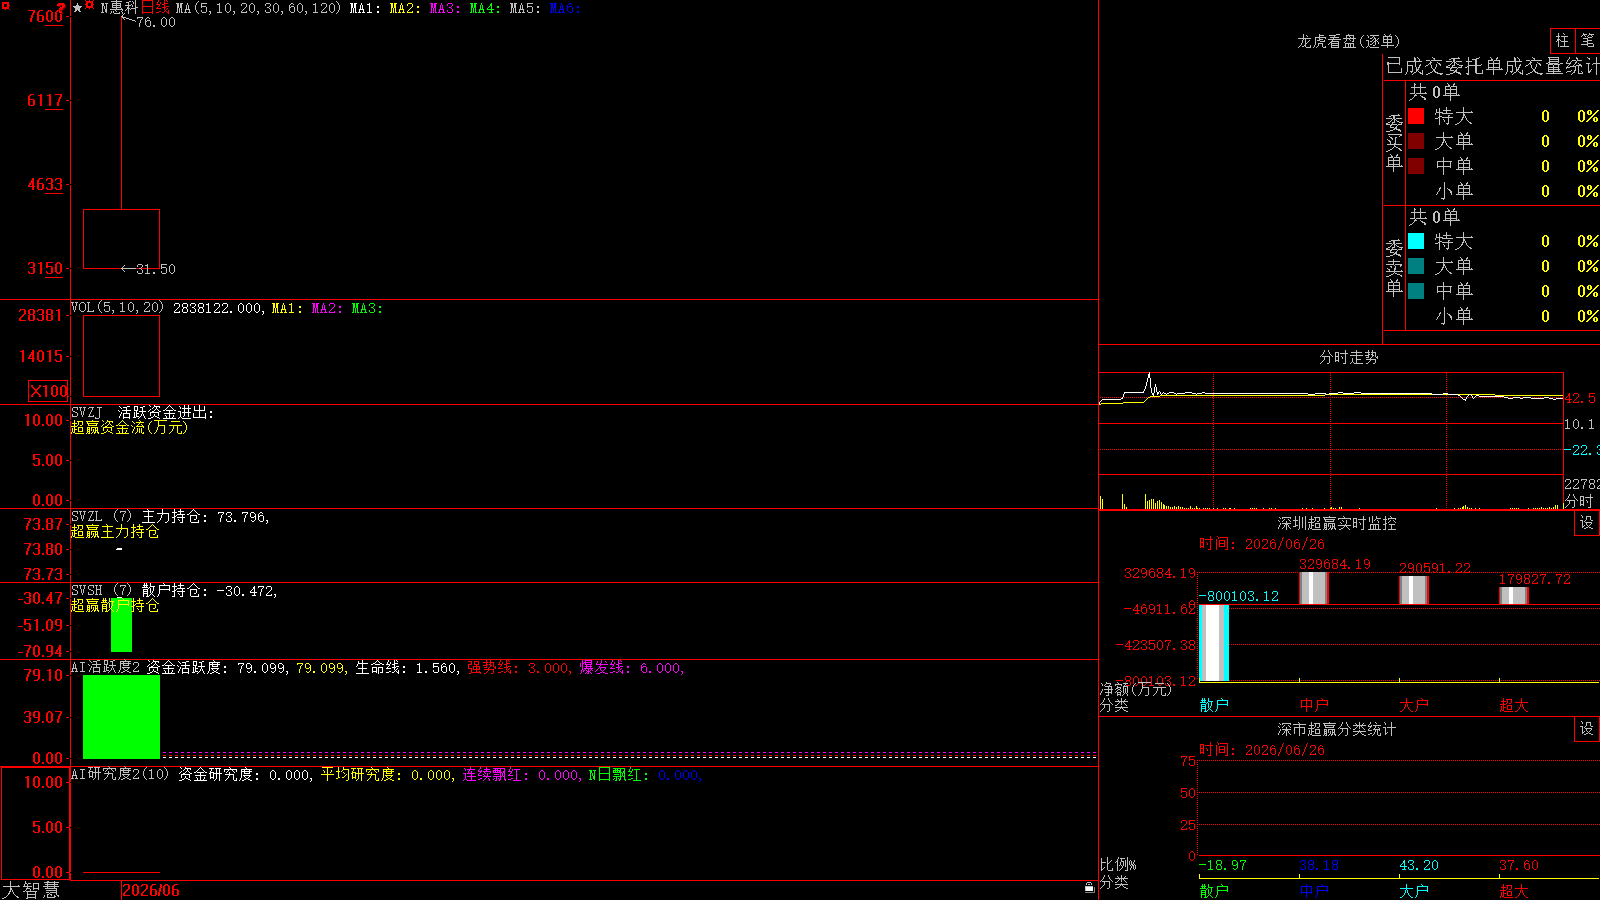Click the 31.50 low price annotation
The image size is (1600, 900).
point(155,269)
